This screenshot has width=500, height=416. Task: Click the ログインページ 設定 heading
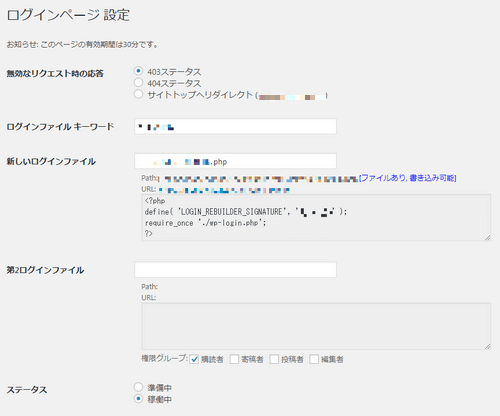[x=68, y=15]
